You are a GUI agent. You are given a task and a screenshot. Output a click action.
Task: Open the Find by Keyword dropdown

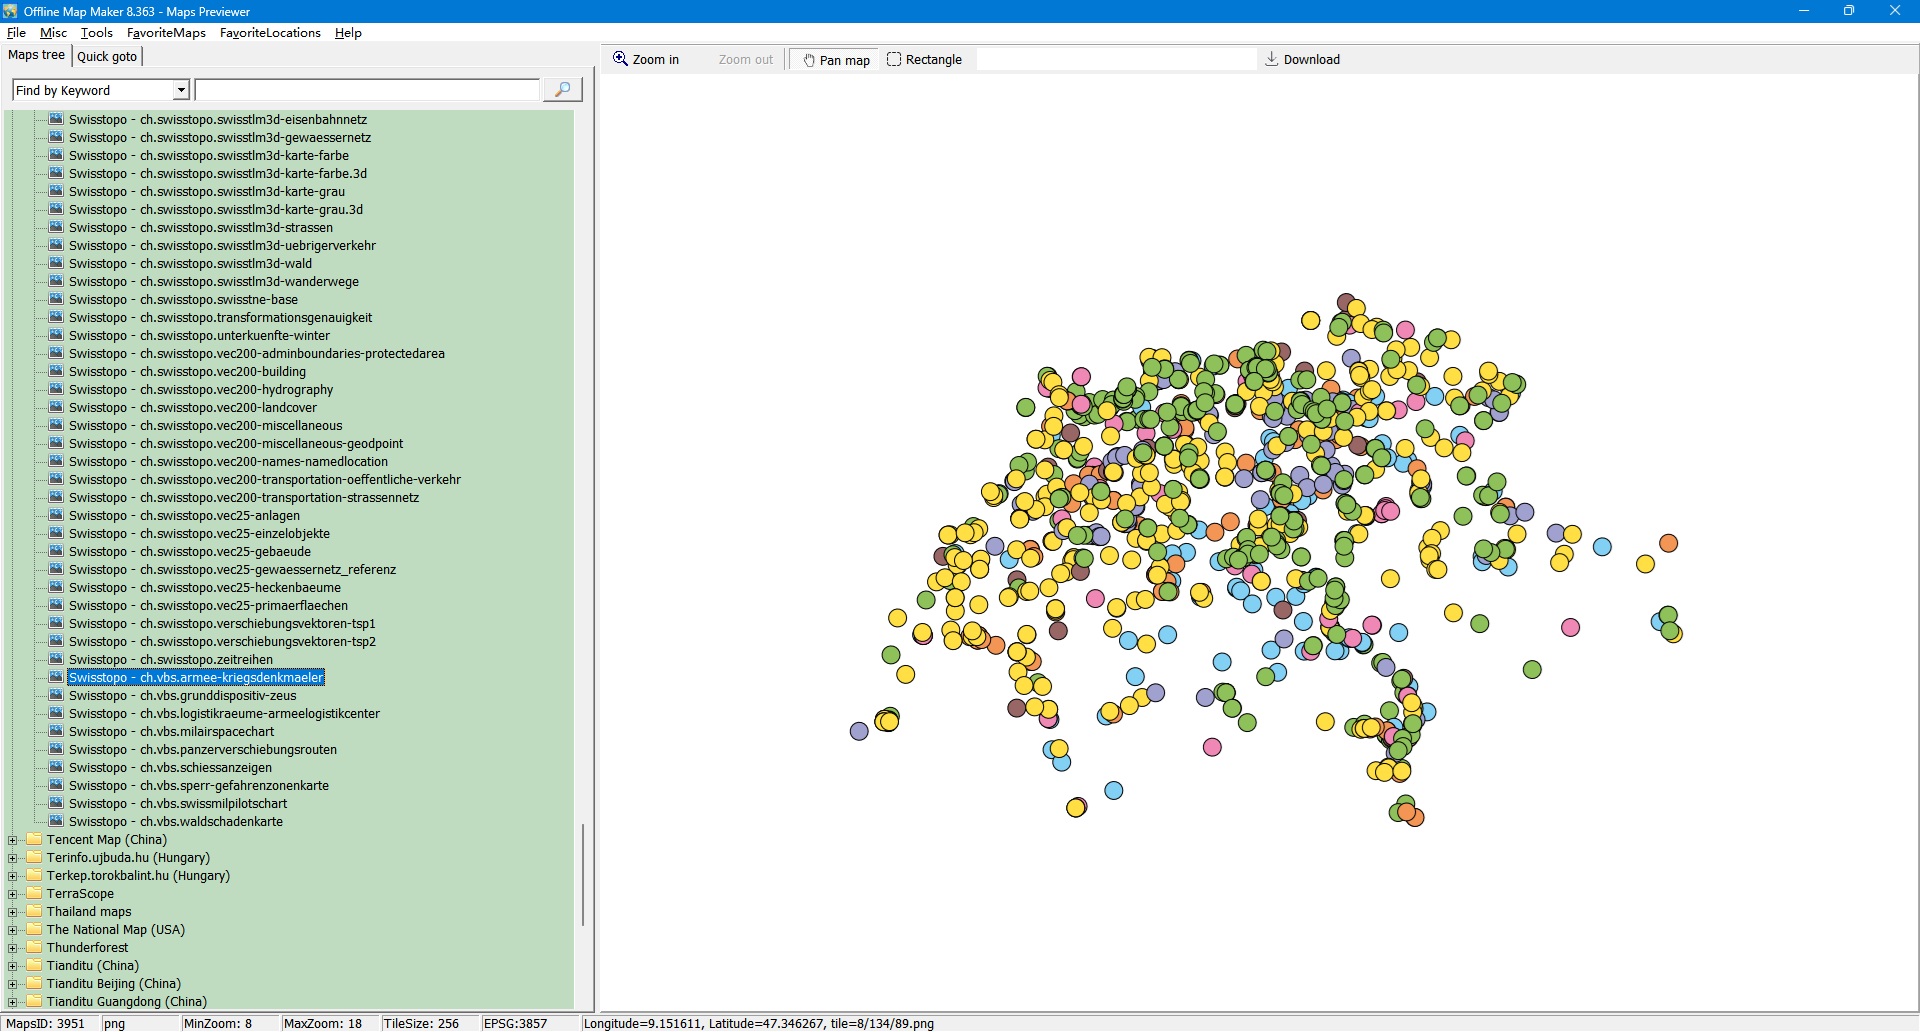[181, 91]
